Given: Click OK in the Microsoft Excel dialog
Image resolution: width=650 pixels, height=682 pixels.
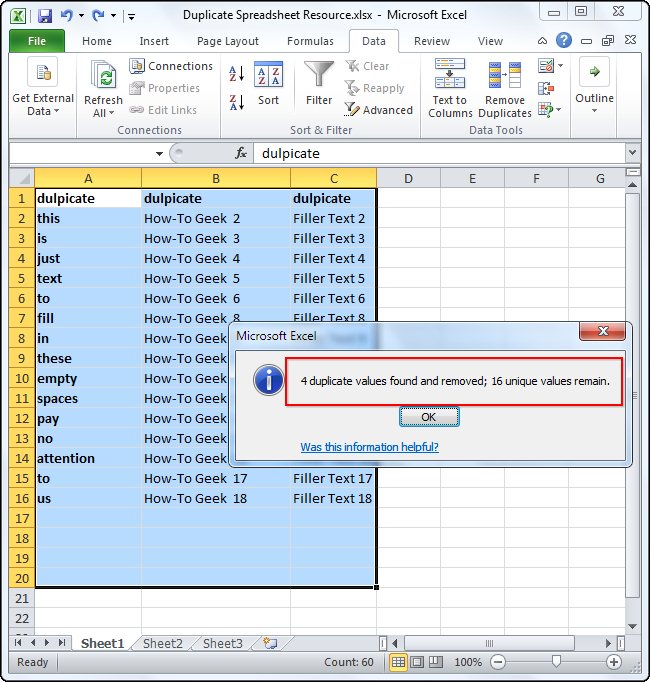Looking at the screenshot, I should tap(429, 417).
